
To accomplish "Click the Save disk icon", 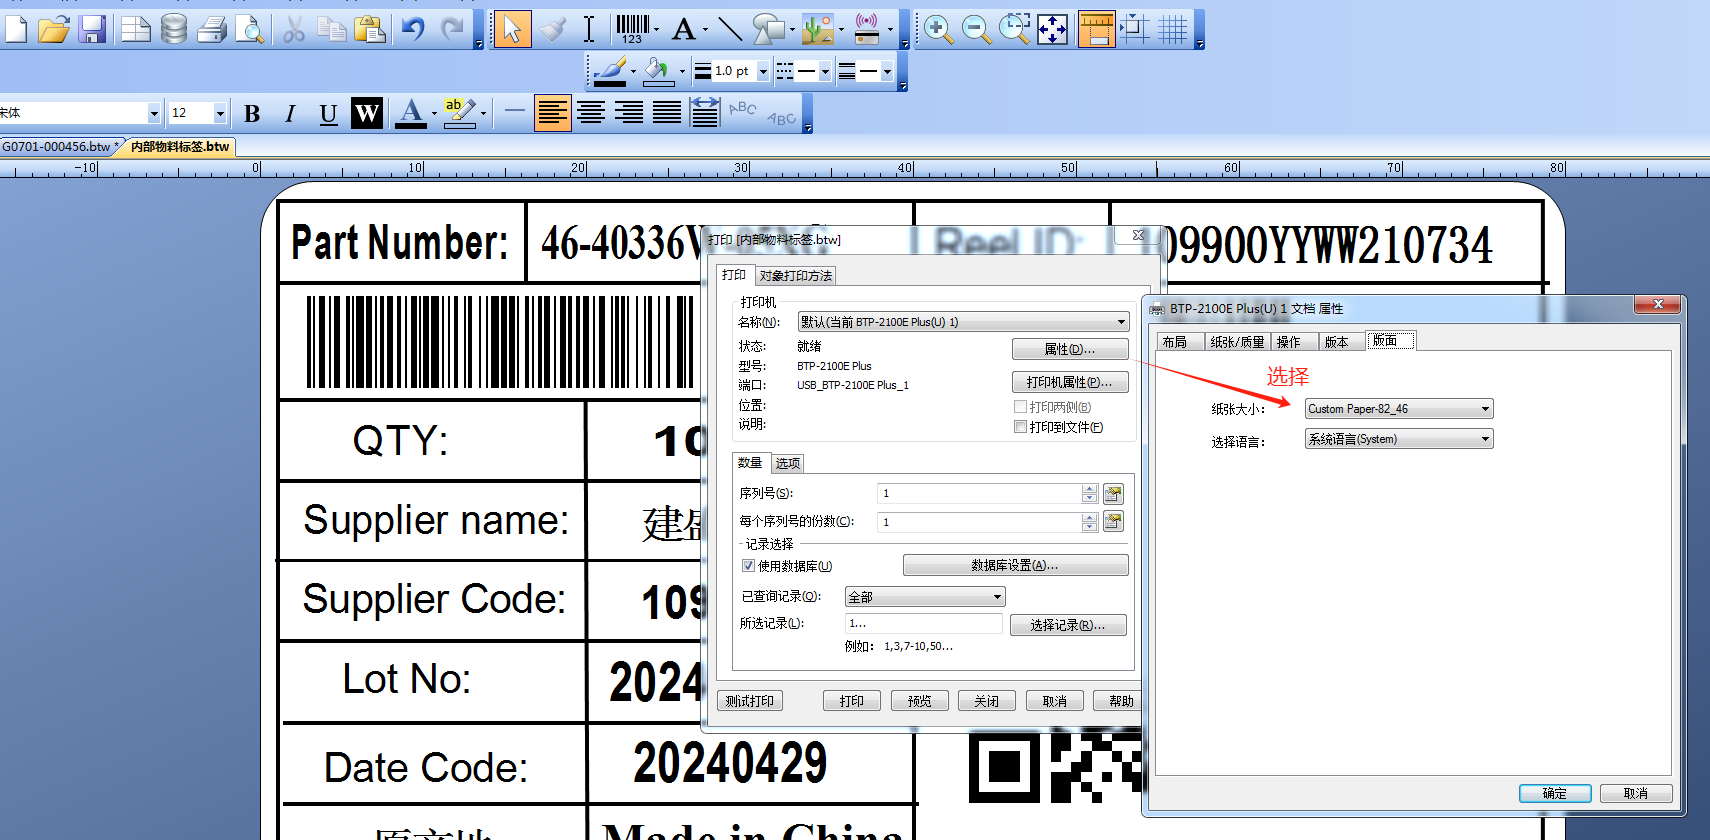I will pos(92,29).
